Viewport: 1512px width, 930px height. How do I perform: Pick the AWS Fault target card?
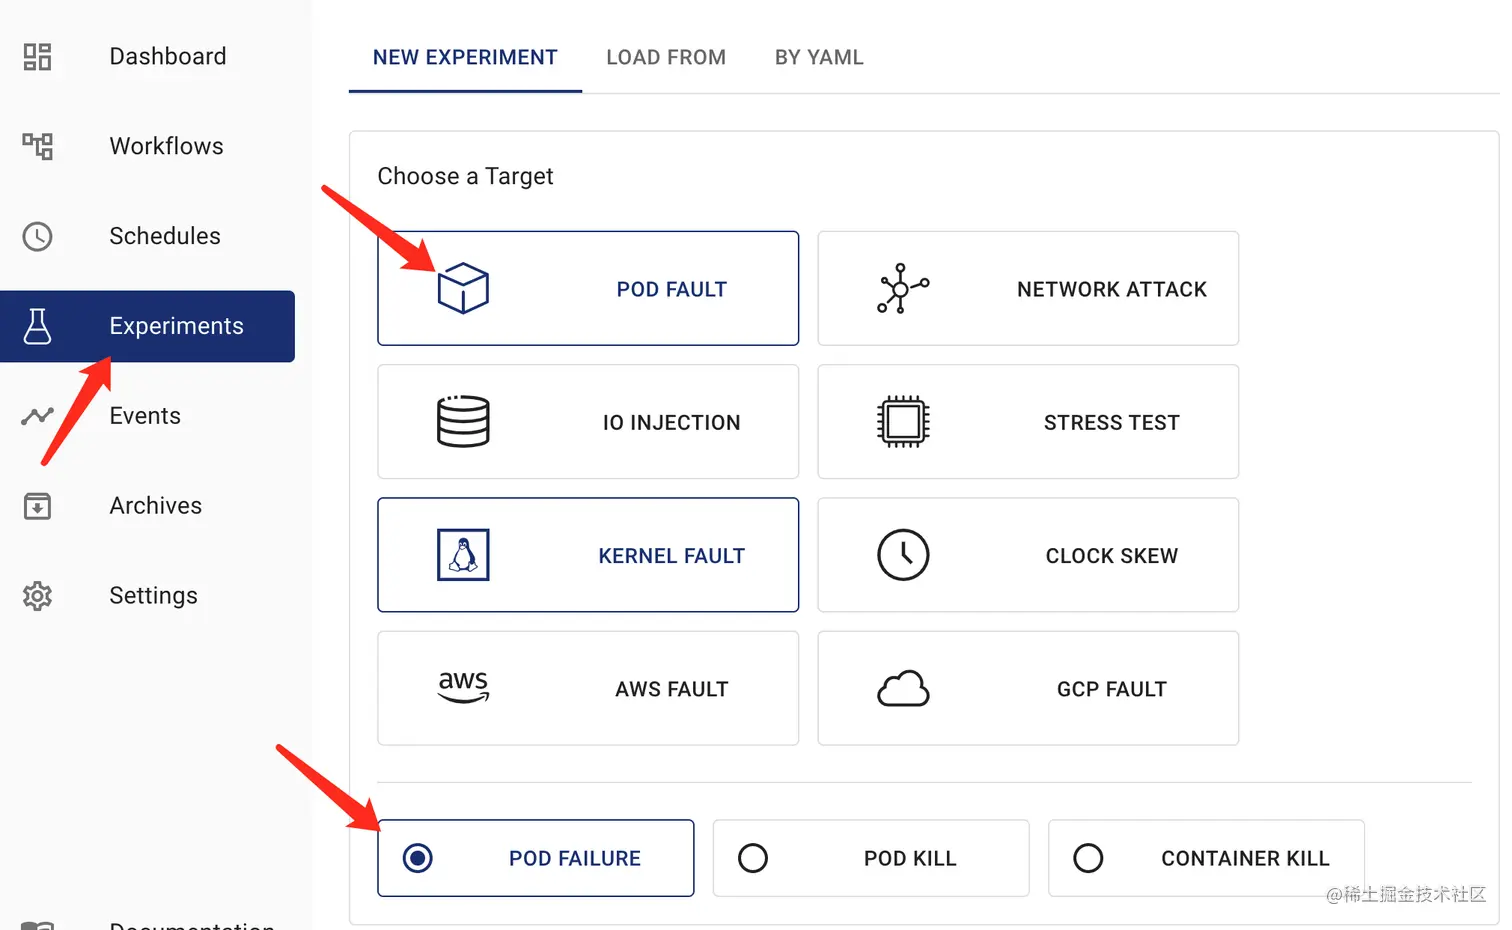pyautogui.click(x=588, y=688)
